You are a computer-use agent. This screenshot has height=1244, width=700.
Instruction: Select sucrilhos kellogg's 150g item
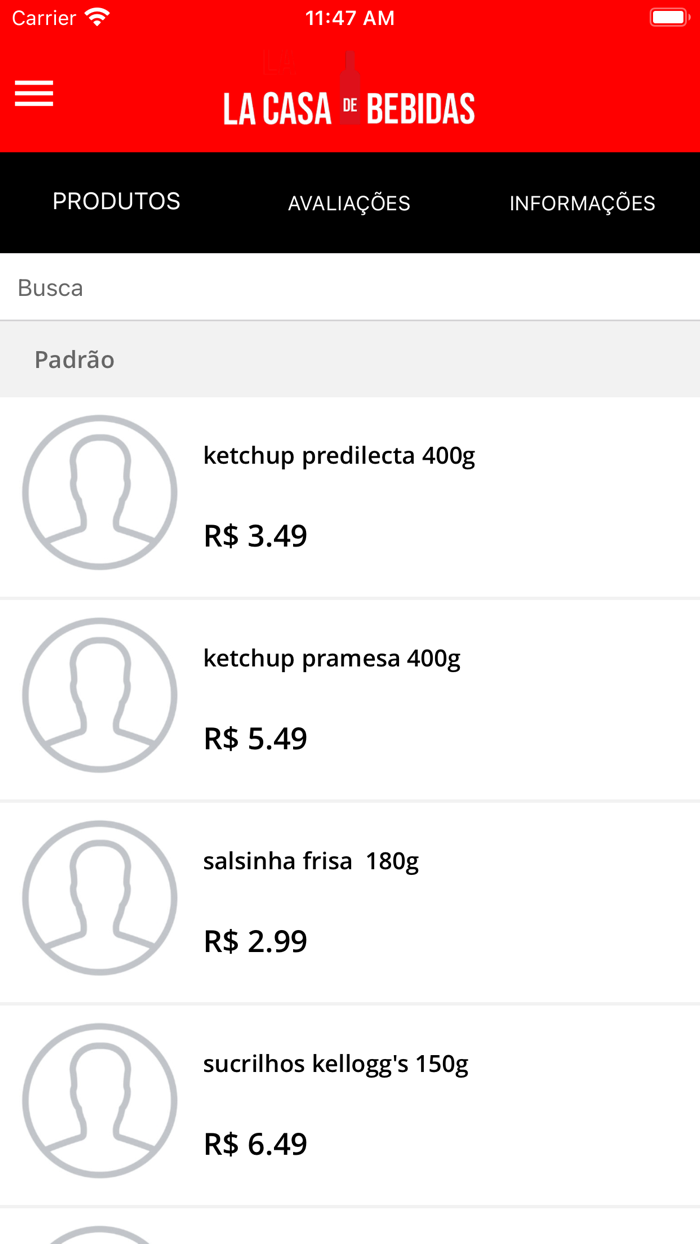point(336,1064)
